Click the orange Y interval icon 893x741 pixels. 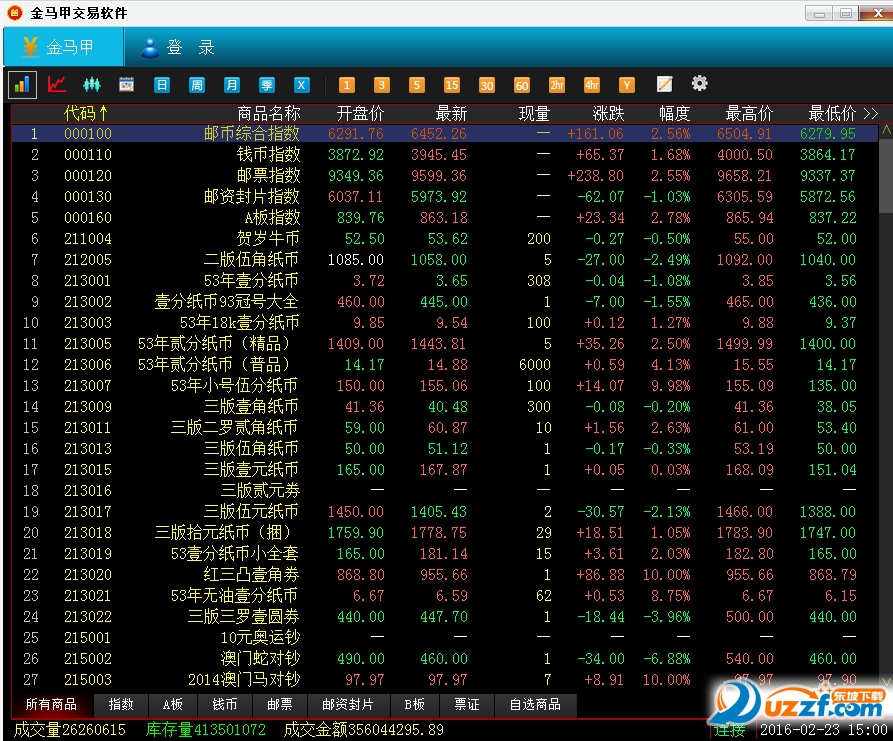(x=626, y=85)
